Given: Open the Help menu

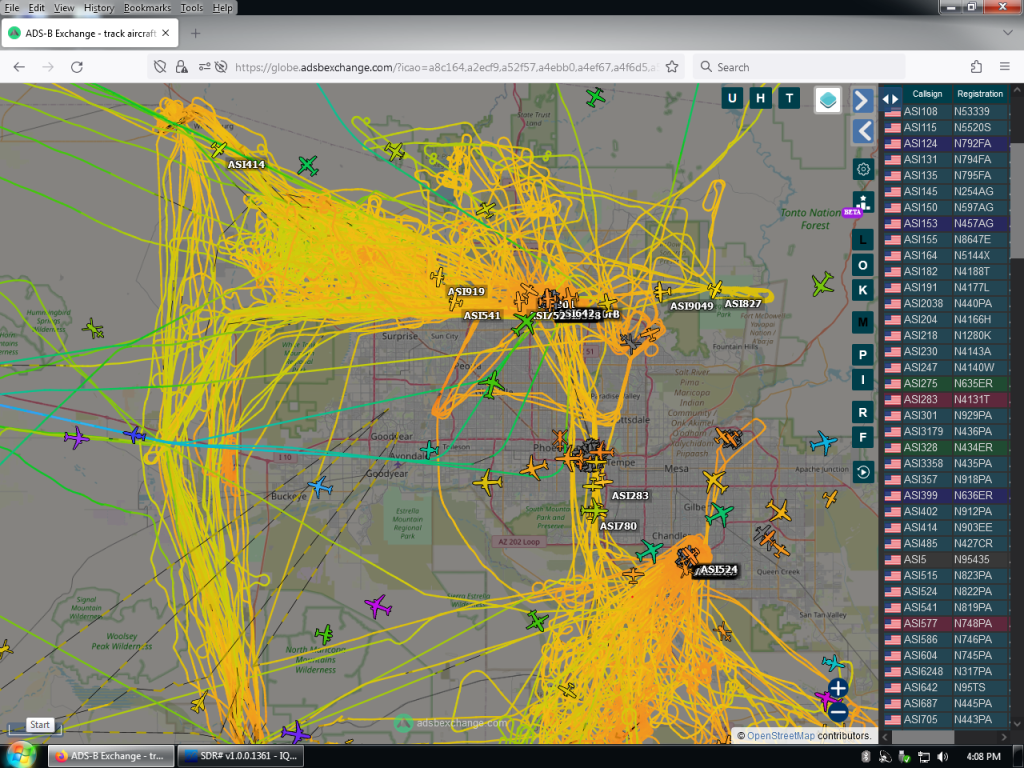Looking at the screenshot, I should pyautogui.click(x=222, y=8).
